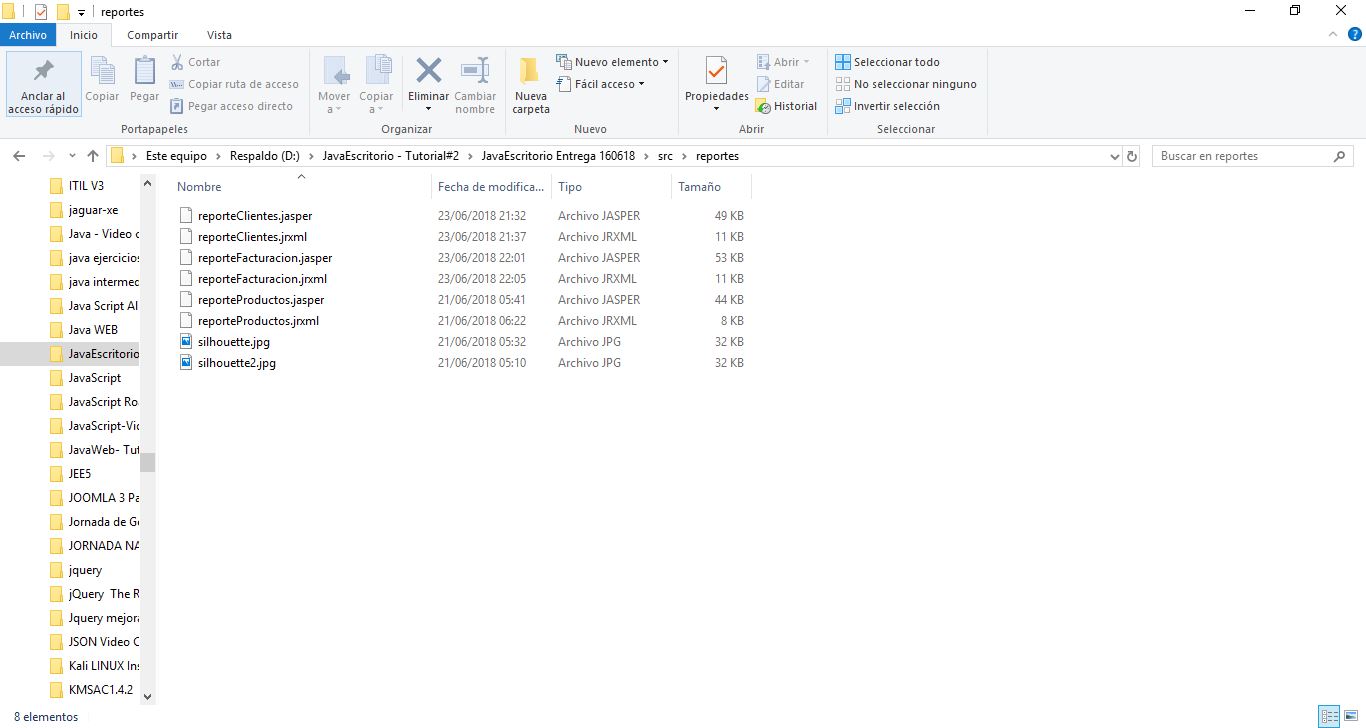The height and width of the screenshot is (728, 1366).
Task: Open jaguar-xe folder in sidebar
Action: (x=93, y=210)
